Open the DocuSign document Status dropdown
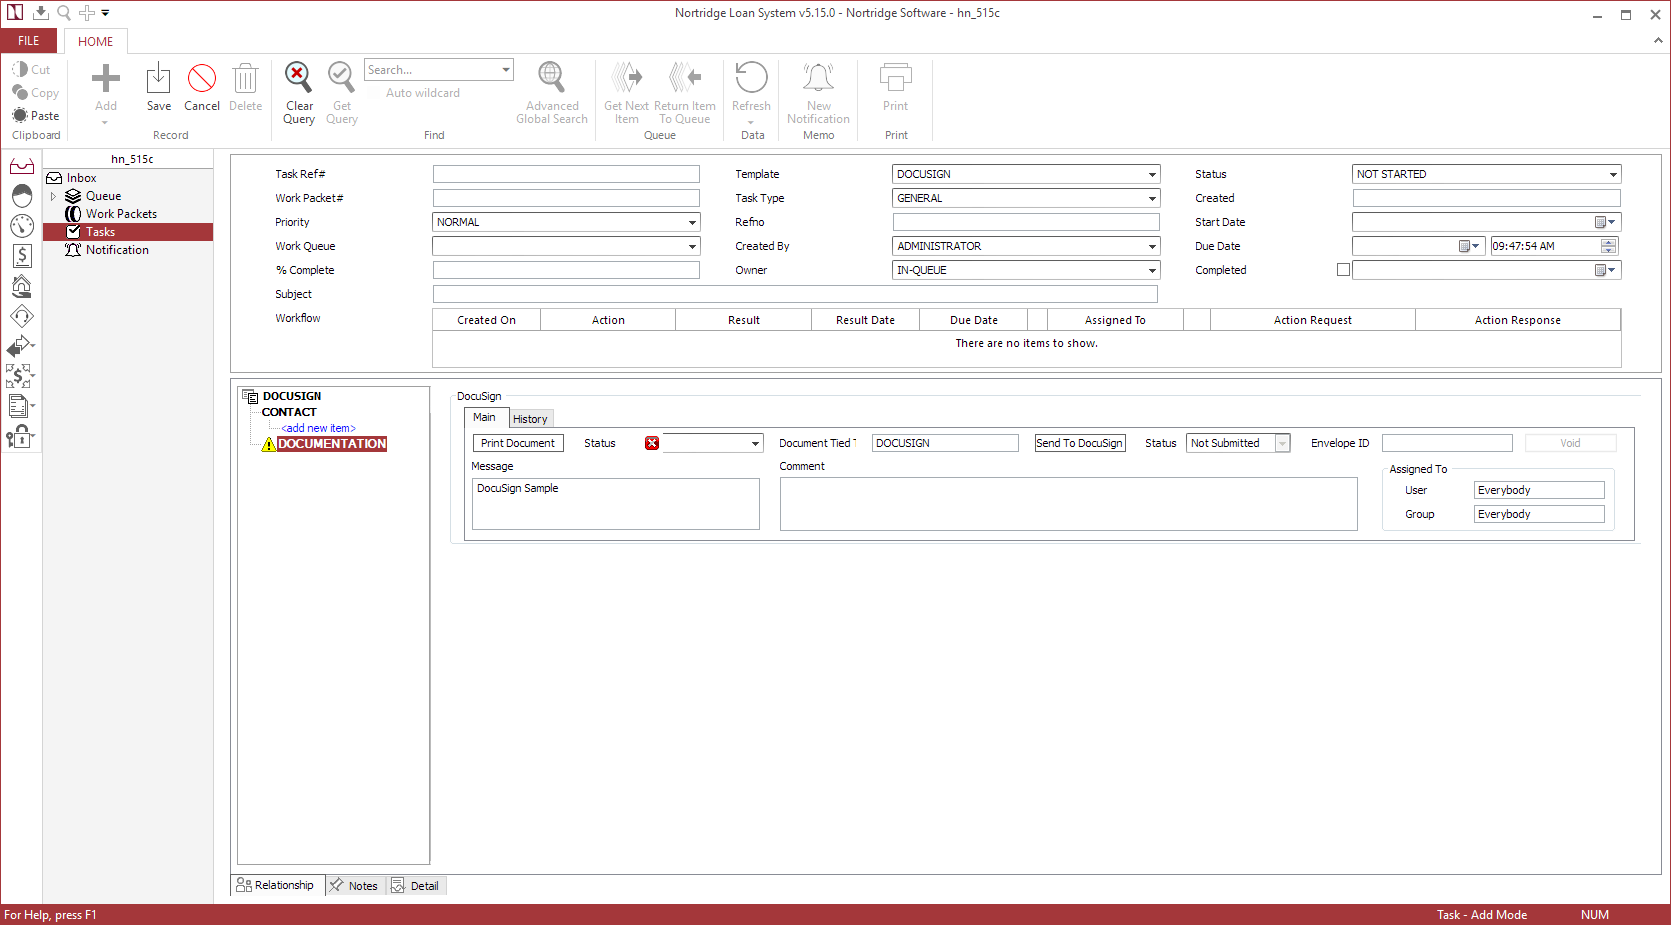Viewport: 1671px width, 925px height. [x=755, y=443]
